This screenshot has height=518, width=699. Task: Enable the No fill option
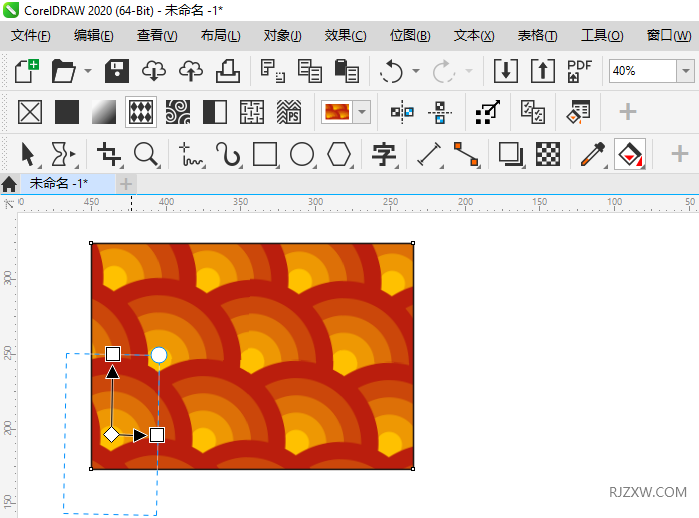[x=30, y=112]
